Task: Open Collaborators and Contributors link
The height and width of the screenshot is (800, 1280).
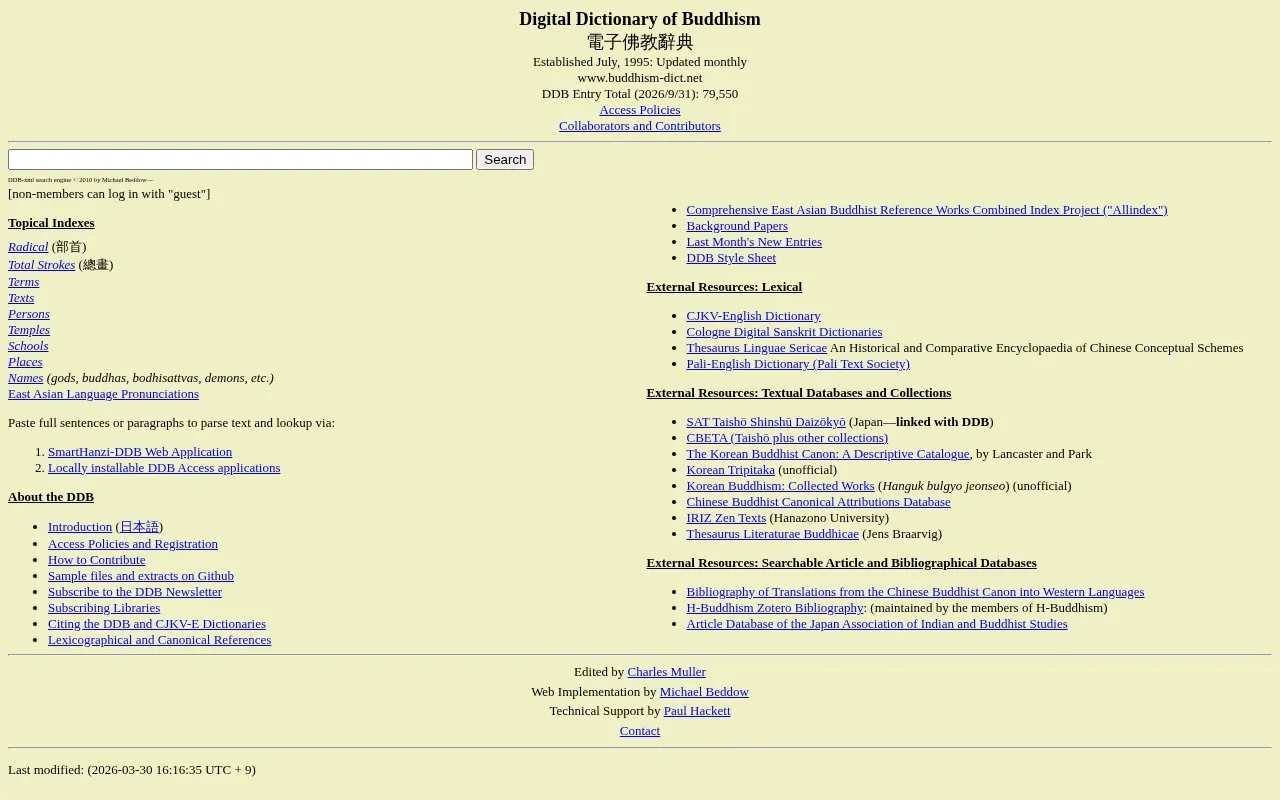Action: click(640, 126)
